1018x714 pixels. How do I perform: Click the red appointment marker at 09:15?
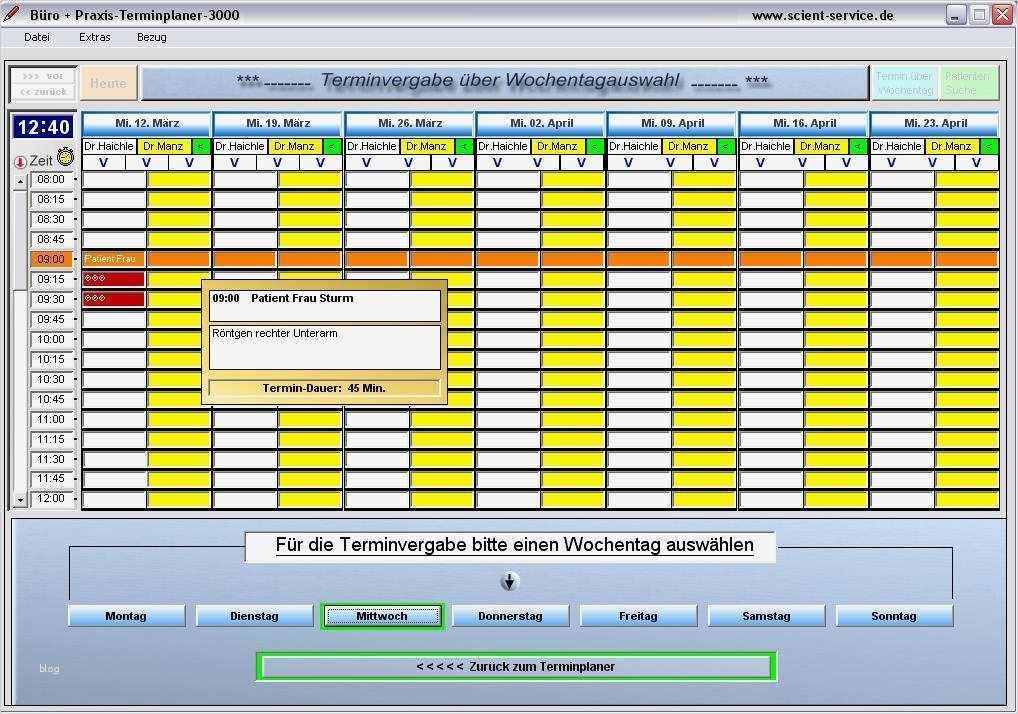(x=113, y=278)
